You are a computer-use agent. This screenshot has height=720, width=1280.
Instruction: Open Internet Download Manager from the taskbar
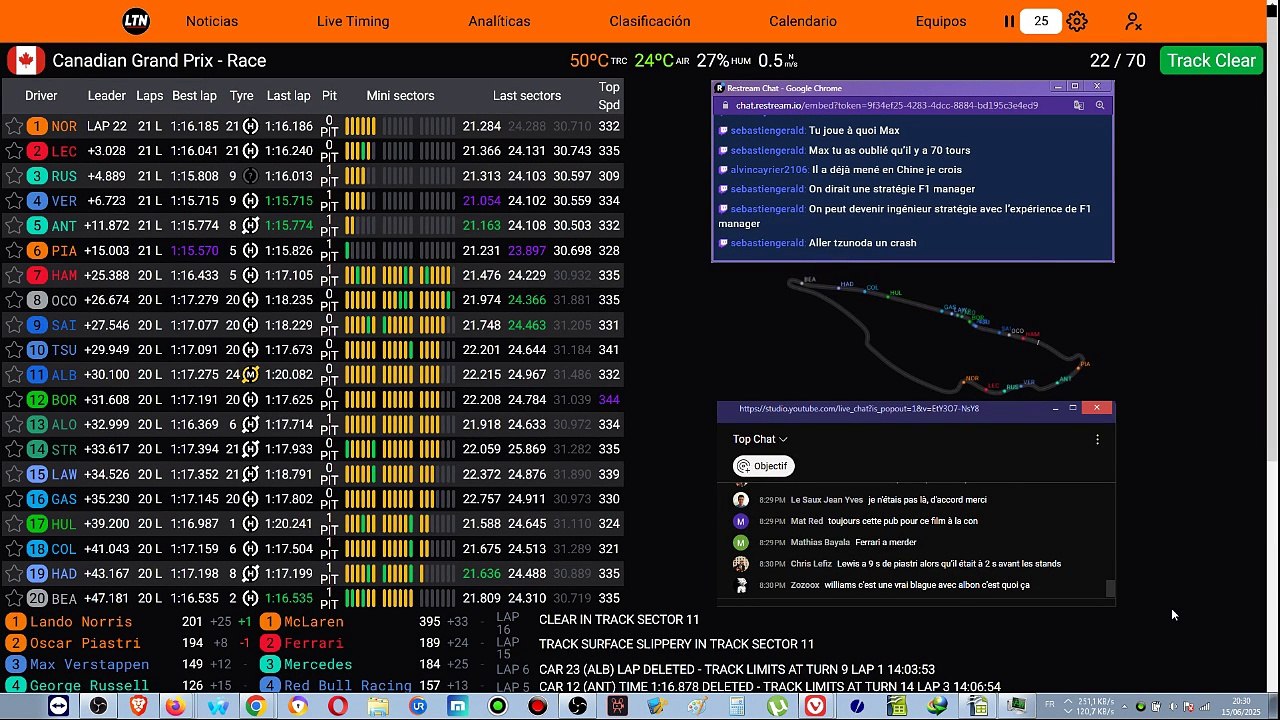[937, 706]
